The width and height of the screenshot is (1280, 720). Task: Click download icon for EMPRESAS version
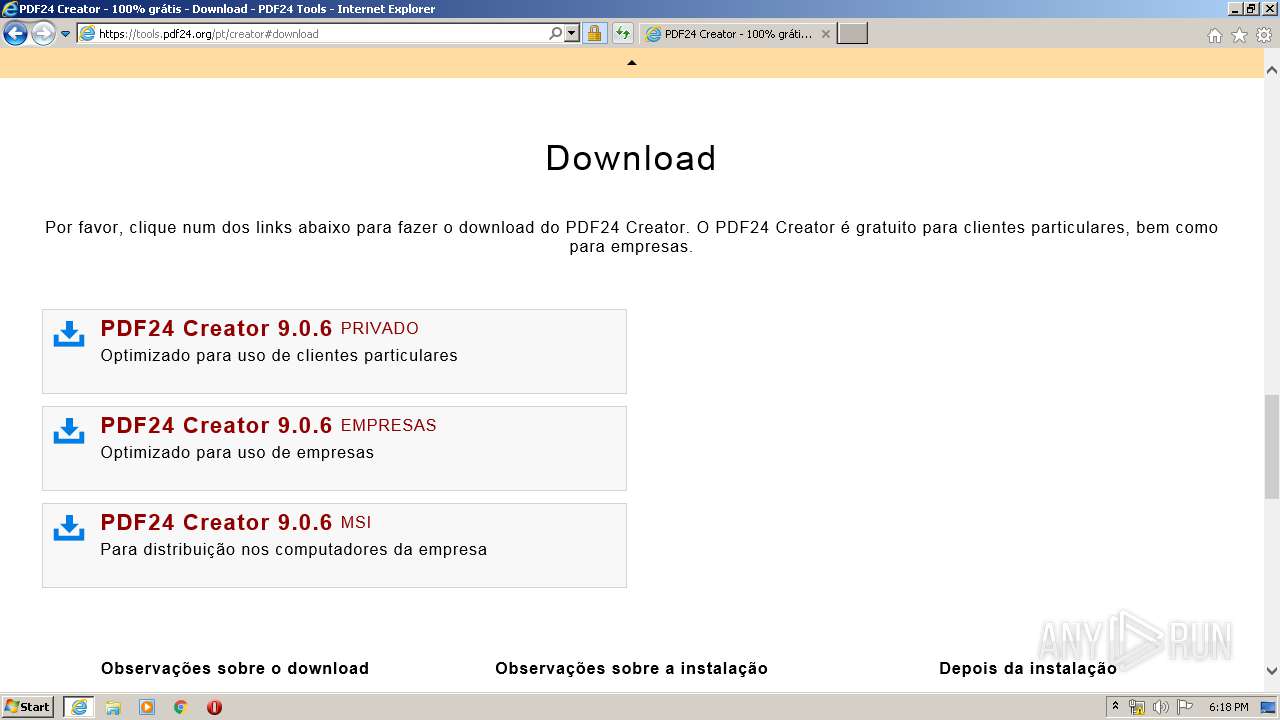[x=69, y=431]
